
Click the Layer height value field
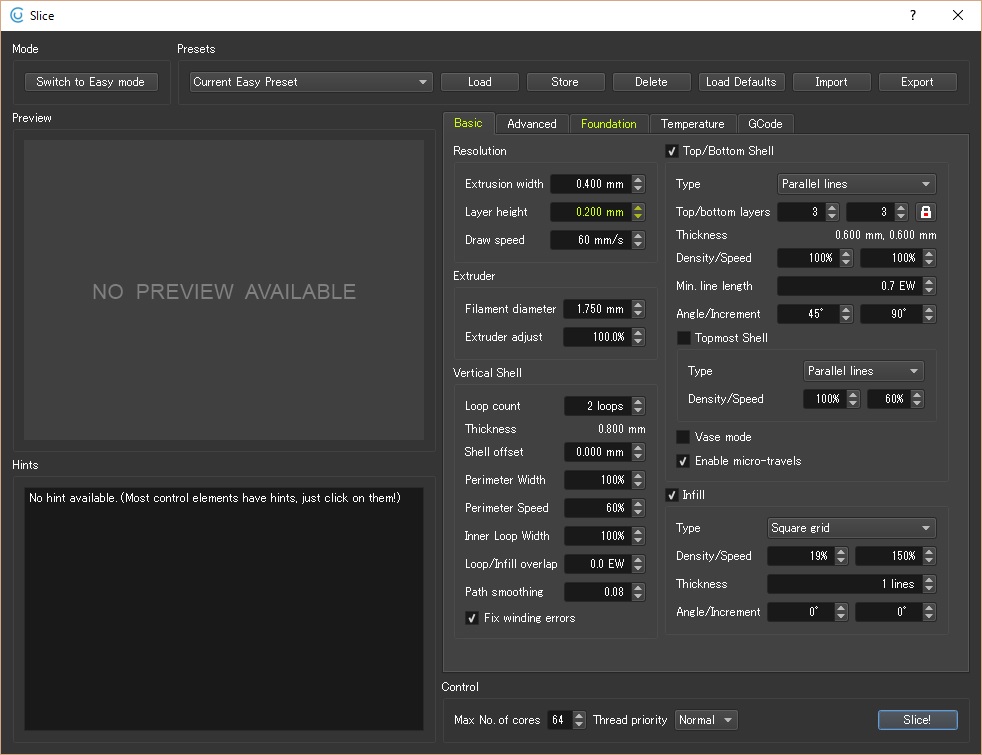(591, 212)
